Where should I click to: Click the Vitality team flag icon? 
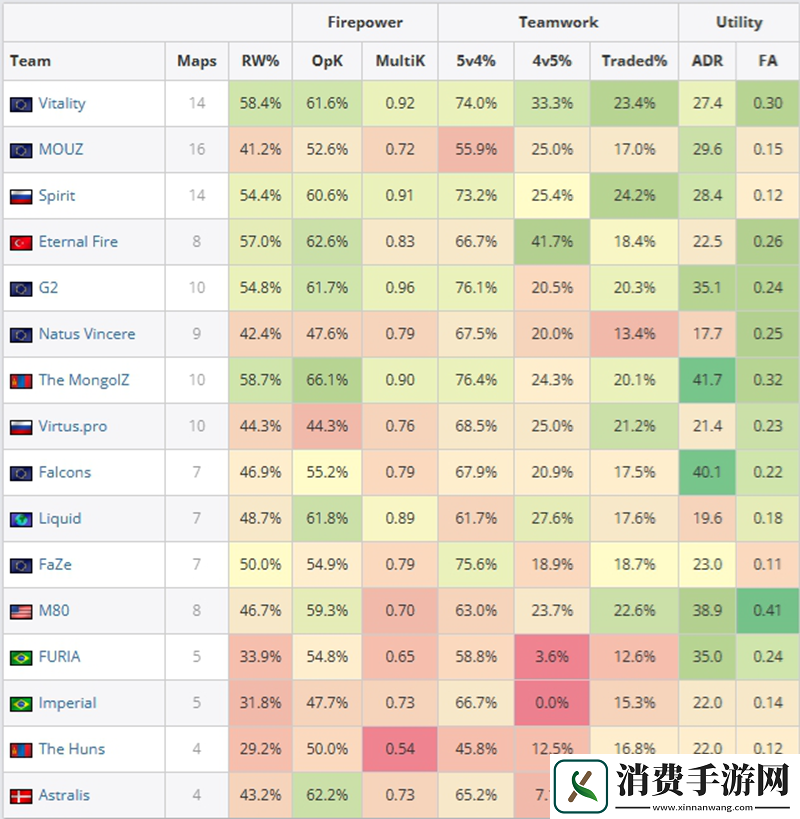(21, 104)
